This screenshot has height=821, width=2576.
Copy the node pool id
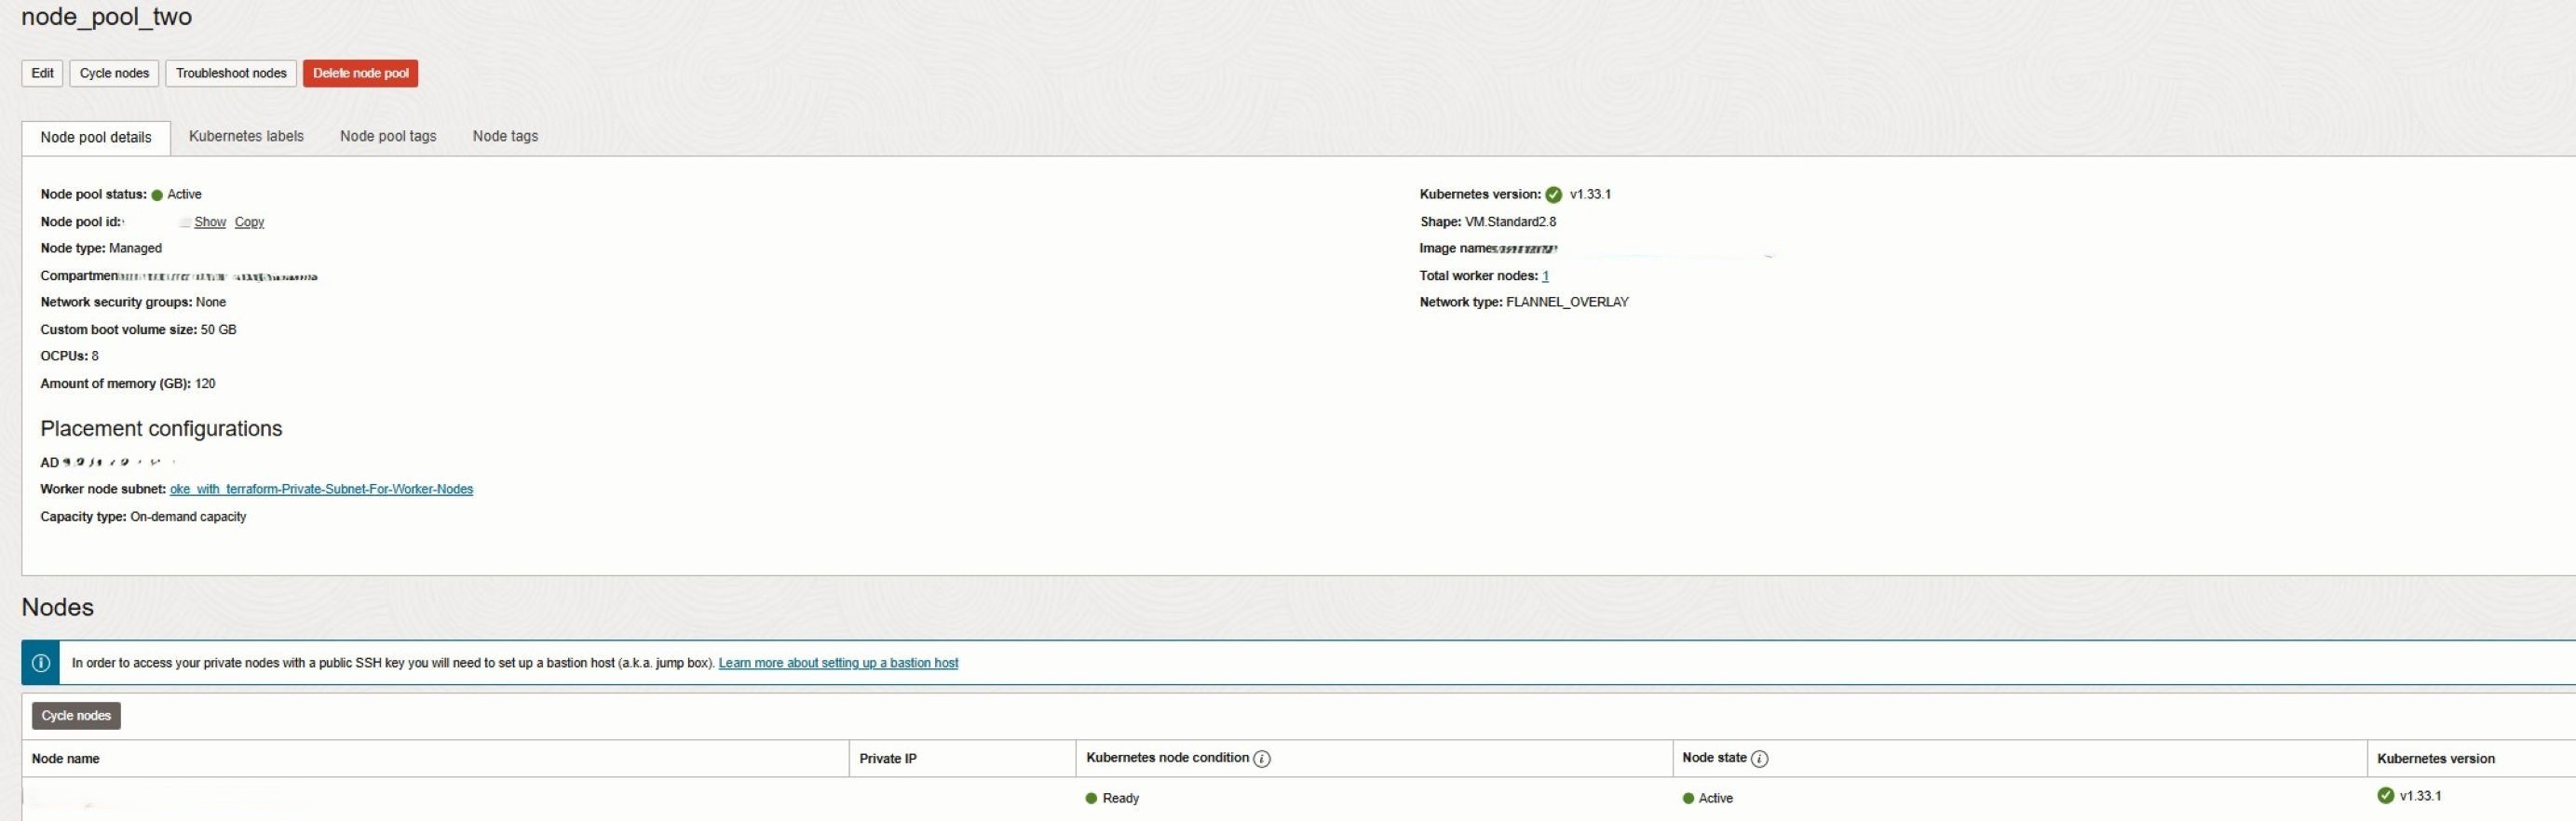249,222
